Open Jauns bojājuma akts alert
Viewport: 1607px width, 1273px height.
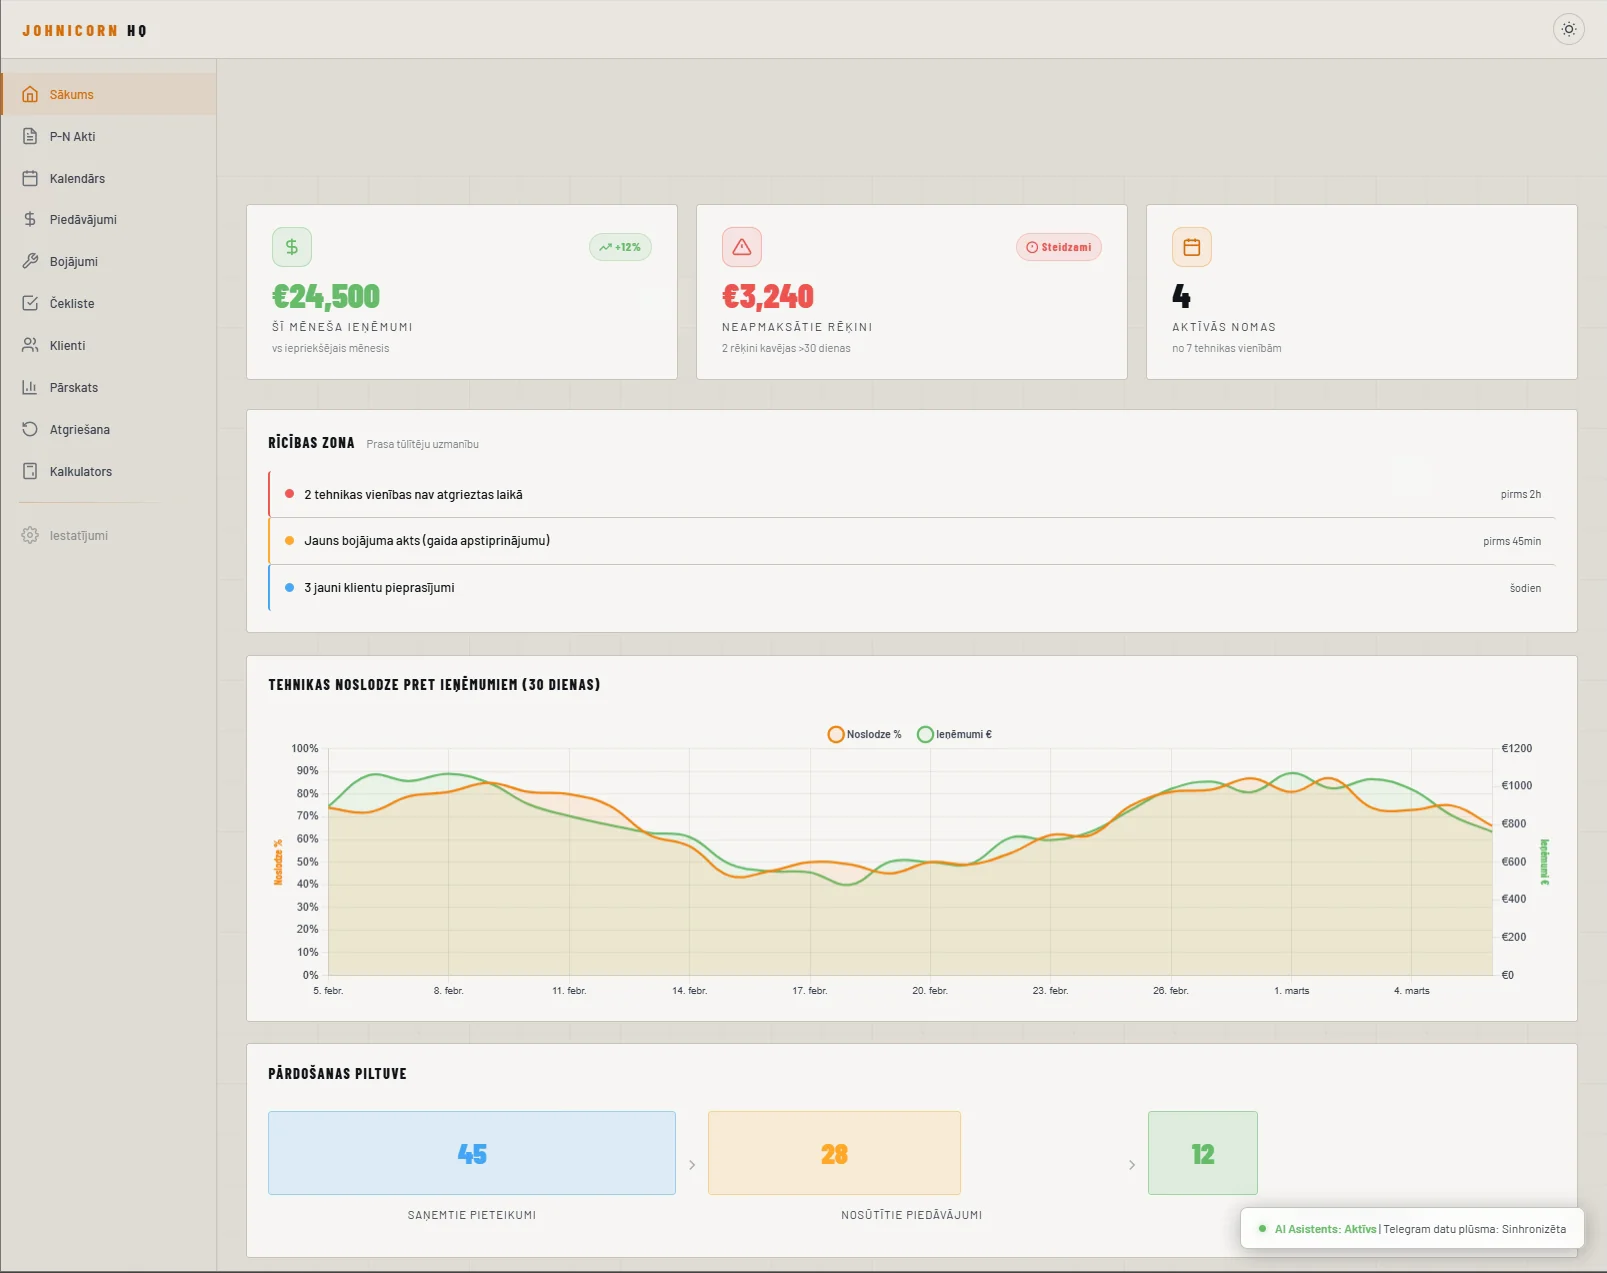click(x=912, y=541)
